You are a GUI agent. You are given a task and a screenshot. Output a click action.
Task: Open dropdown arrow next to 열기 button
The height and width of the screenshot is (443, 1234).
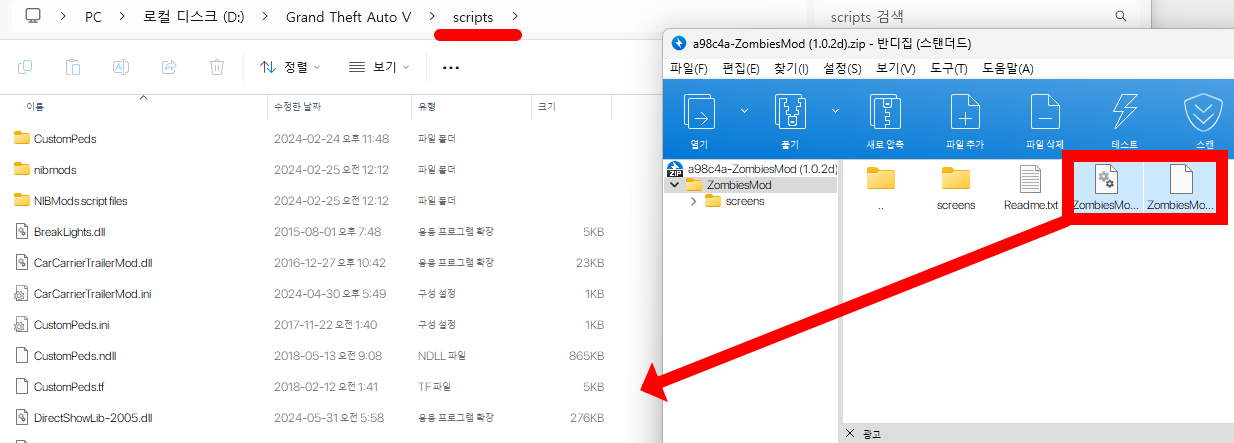[744, 111]
